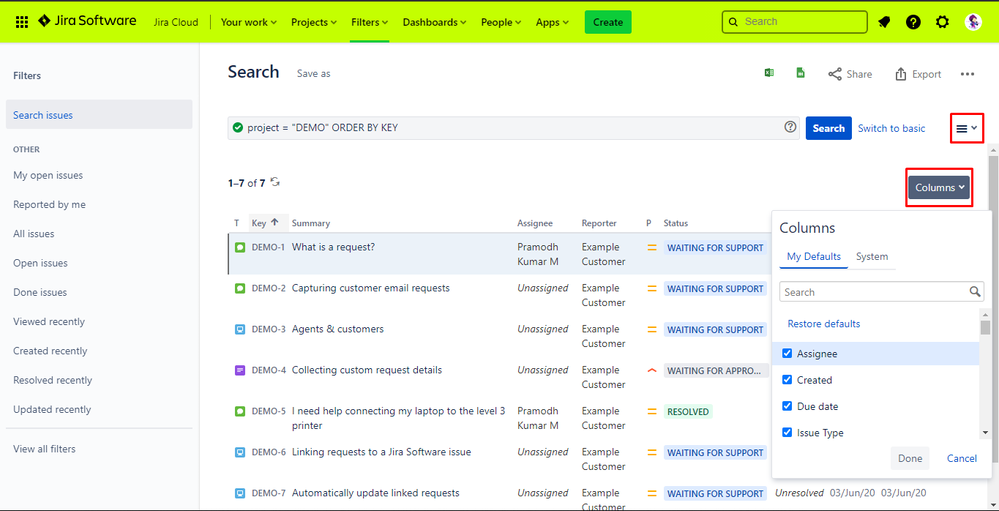Uncheck the Issue Type column checkbox

pos(787,433)
